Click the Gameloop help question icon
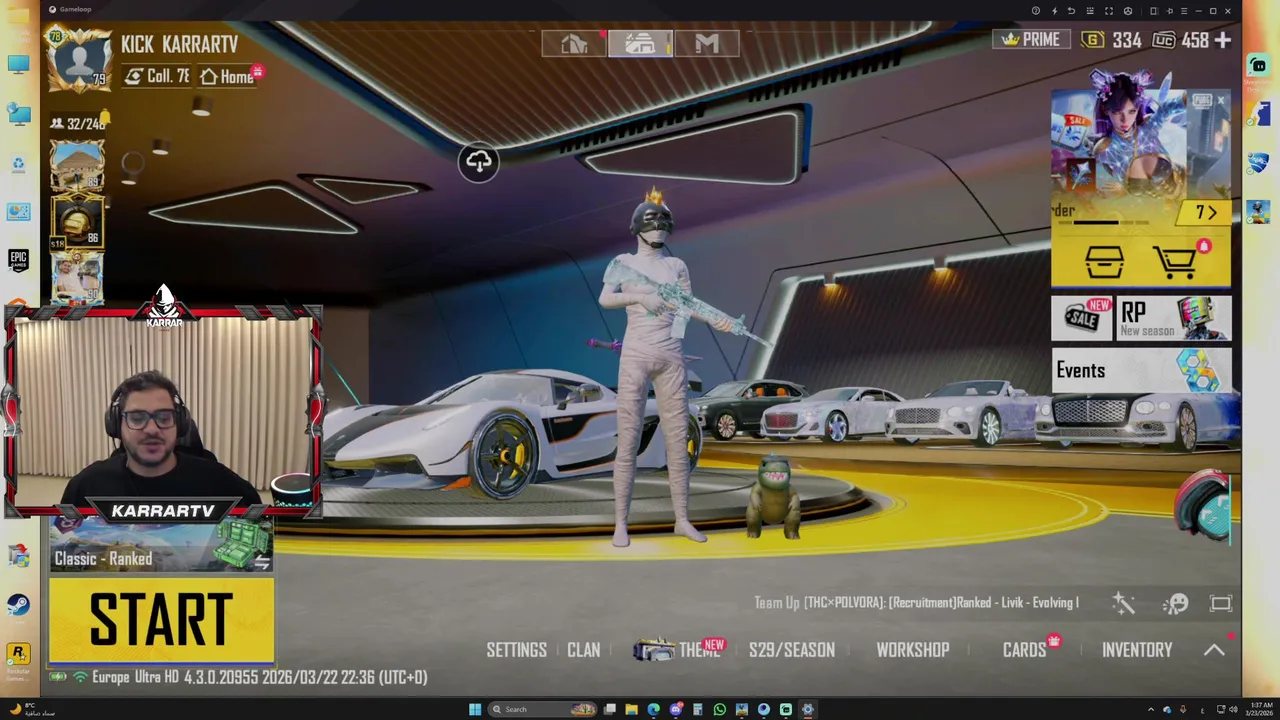Image resolution: width=1280 pixels, height=720 pixels. tap(1035, 11)
